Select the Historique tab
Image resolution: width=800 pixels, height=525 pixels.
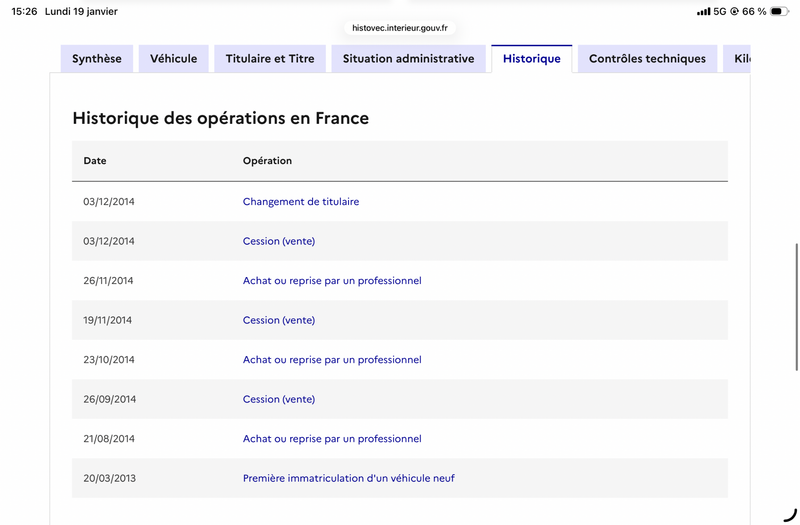531,59
